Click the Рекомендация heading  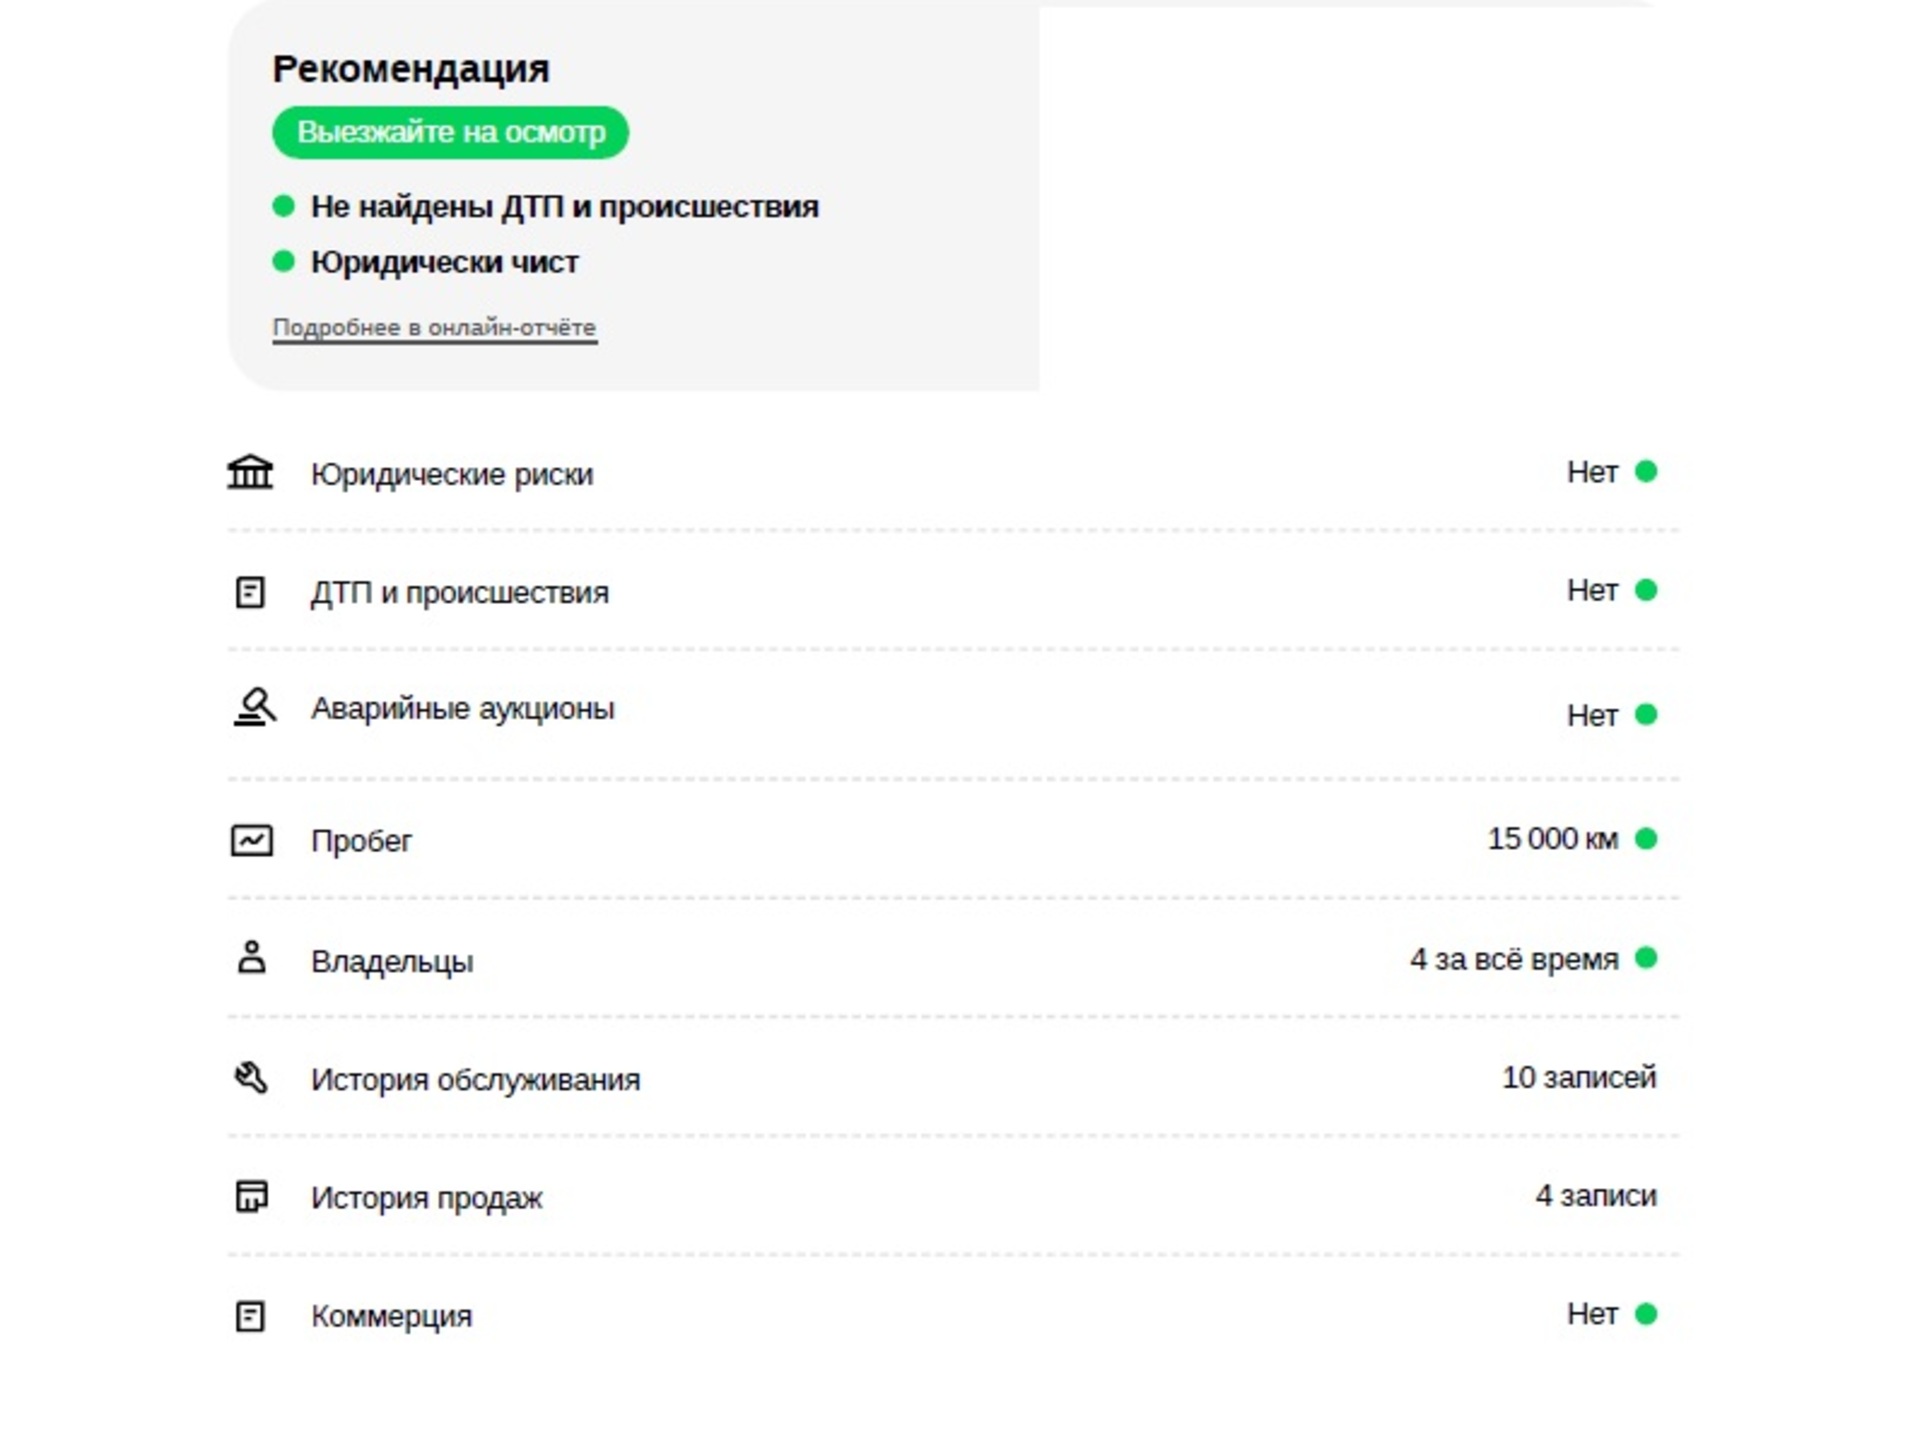point(411,69)
